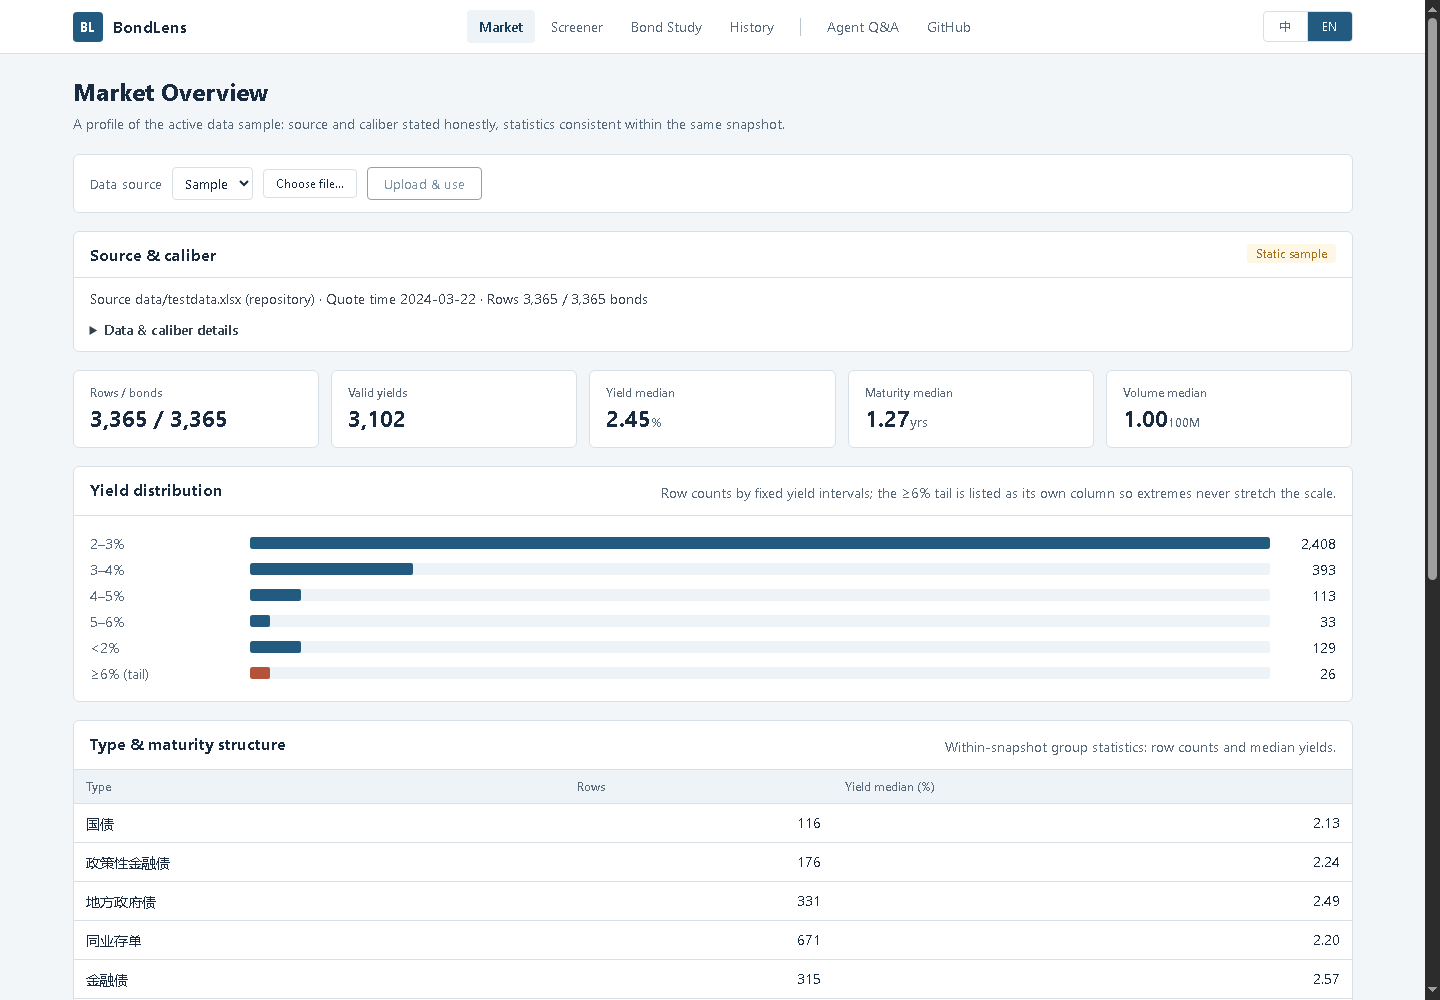Image resolution: width=1440 pixels, height=1000 pixels.
Task: Switch language to EN
Action: tap(1329, 27)
